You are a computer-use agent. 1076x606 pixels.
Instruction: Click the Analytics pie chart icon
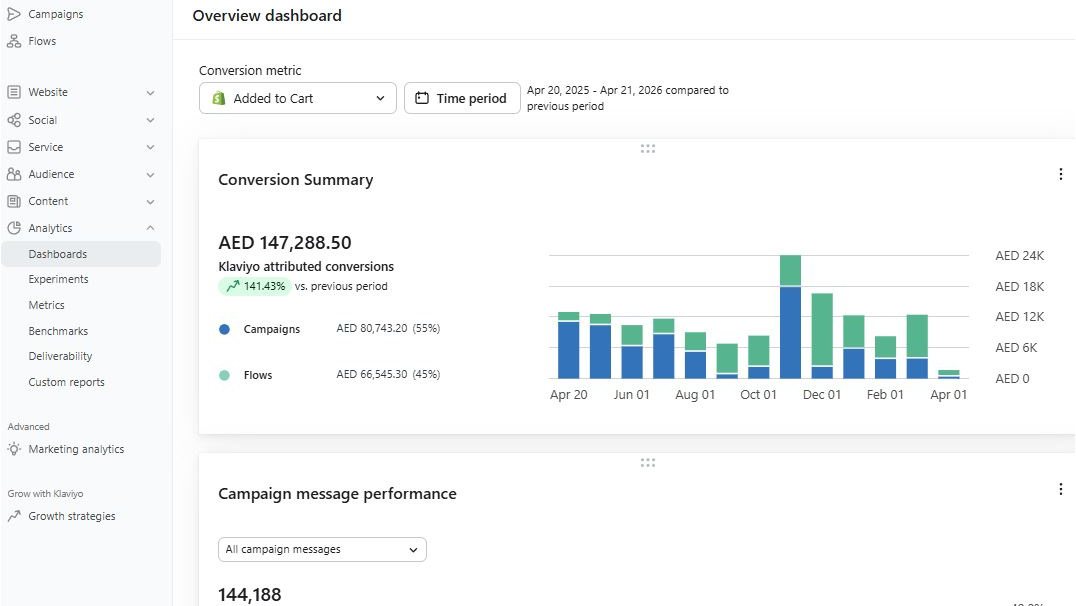click(x=14, y=228)
